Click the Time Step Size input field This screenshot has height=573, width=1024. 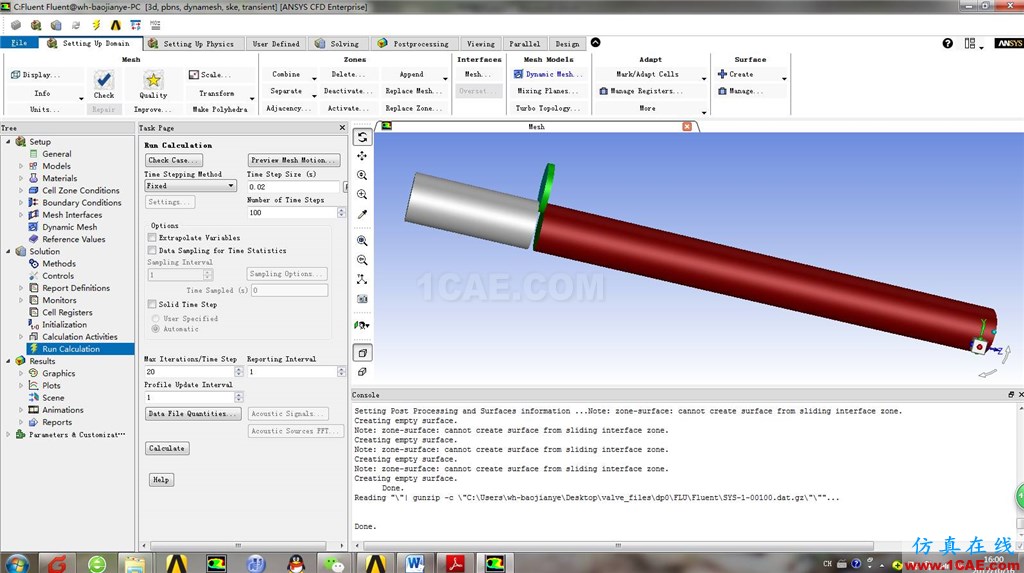[x=294, y=187]
